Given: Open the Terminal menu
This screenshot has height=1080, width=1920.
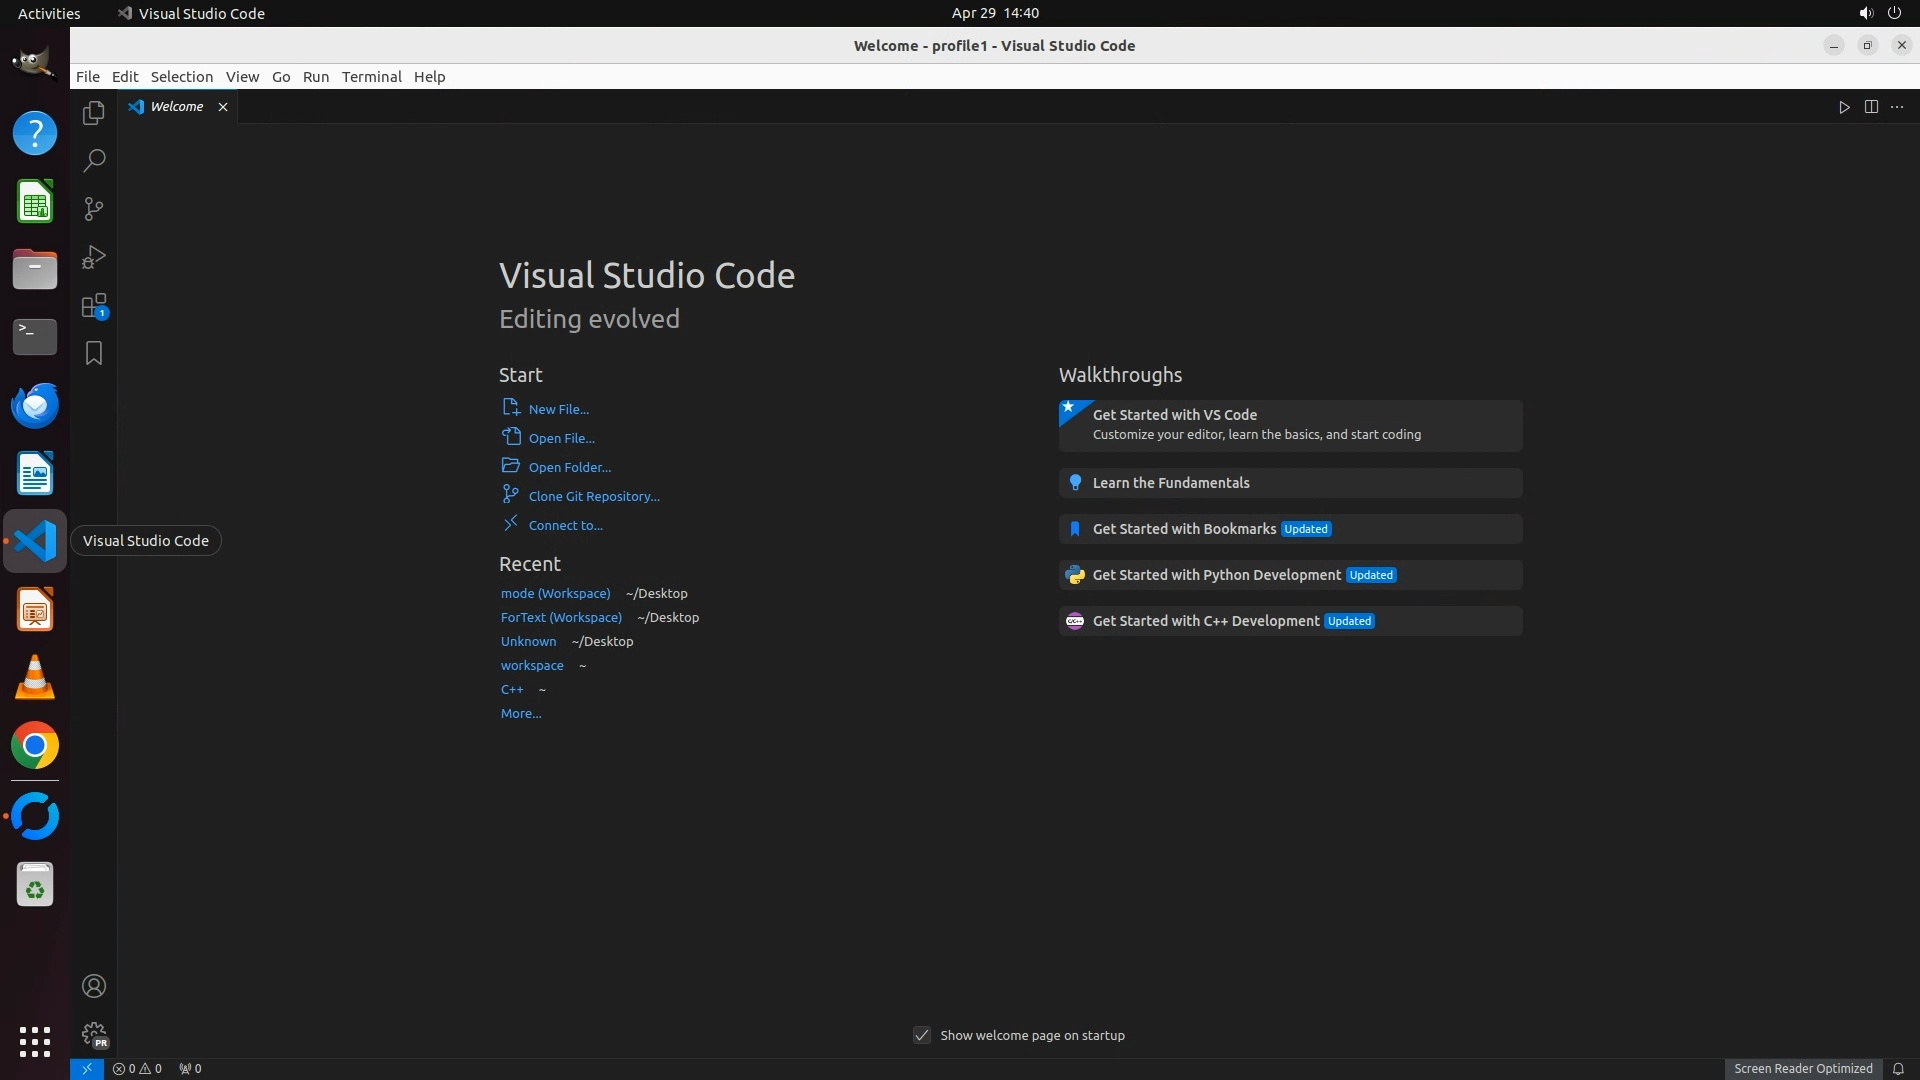Looking at the screenshot, I should (x=371, y=77).
